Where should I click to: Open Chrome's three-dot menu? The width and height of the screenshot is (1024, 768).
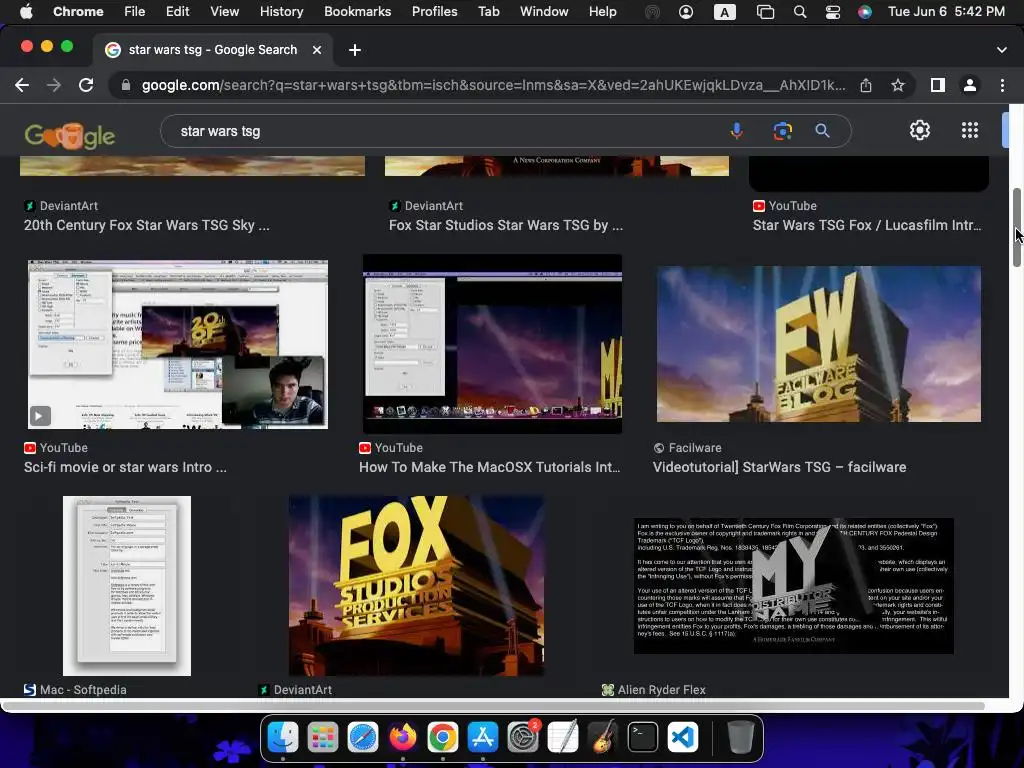1002,85
